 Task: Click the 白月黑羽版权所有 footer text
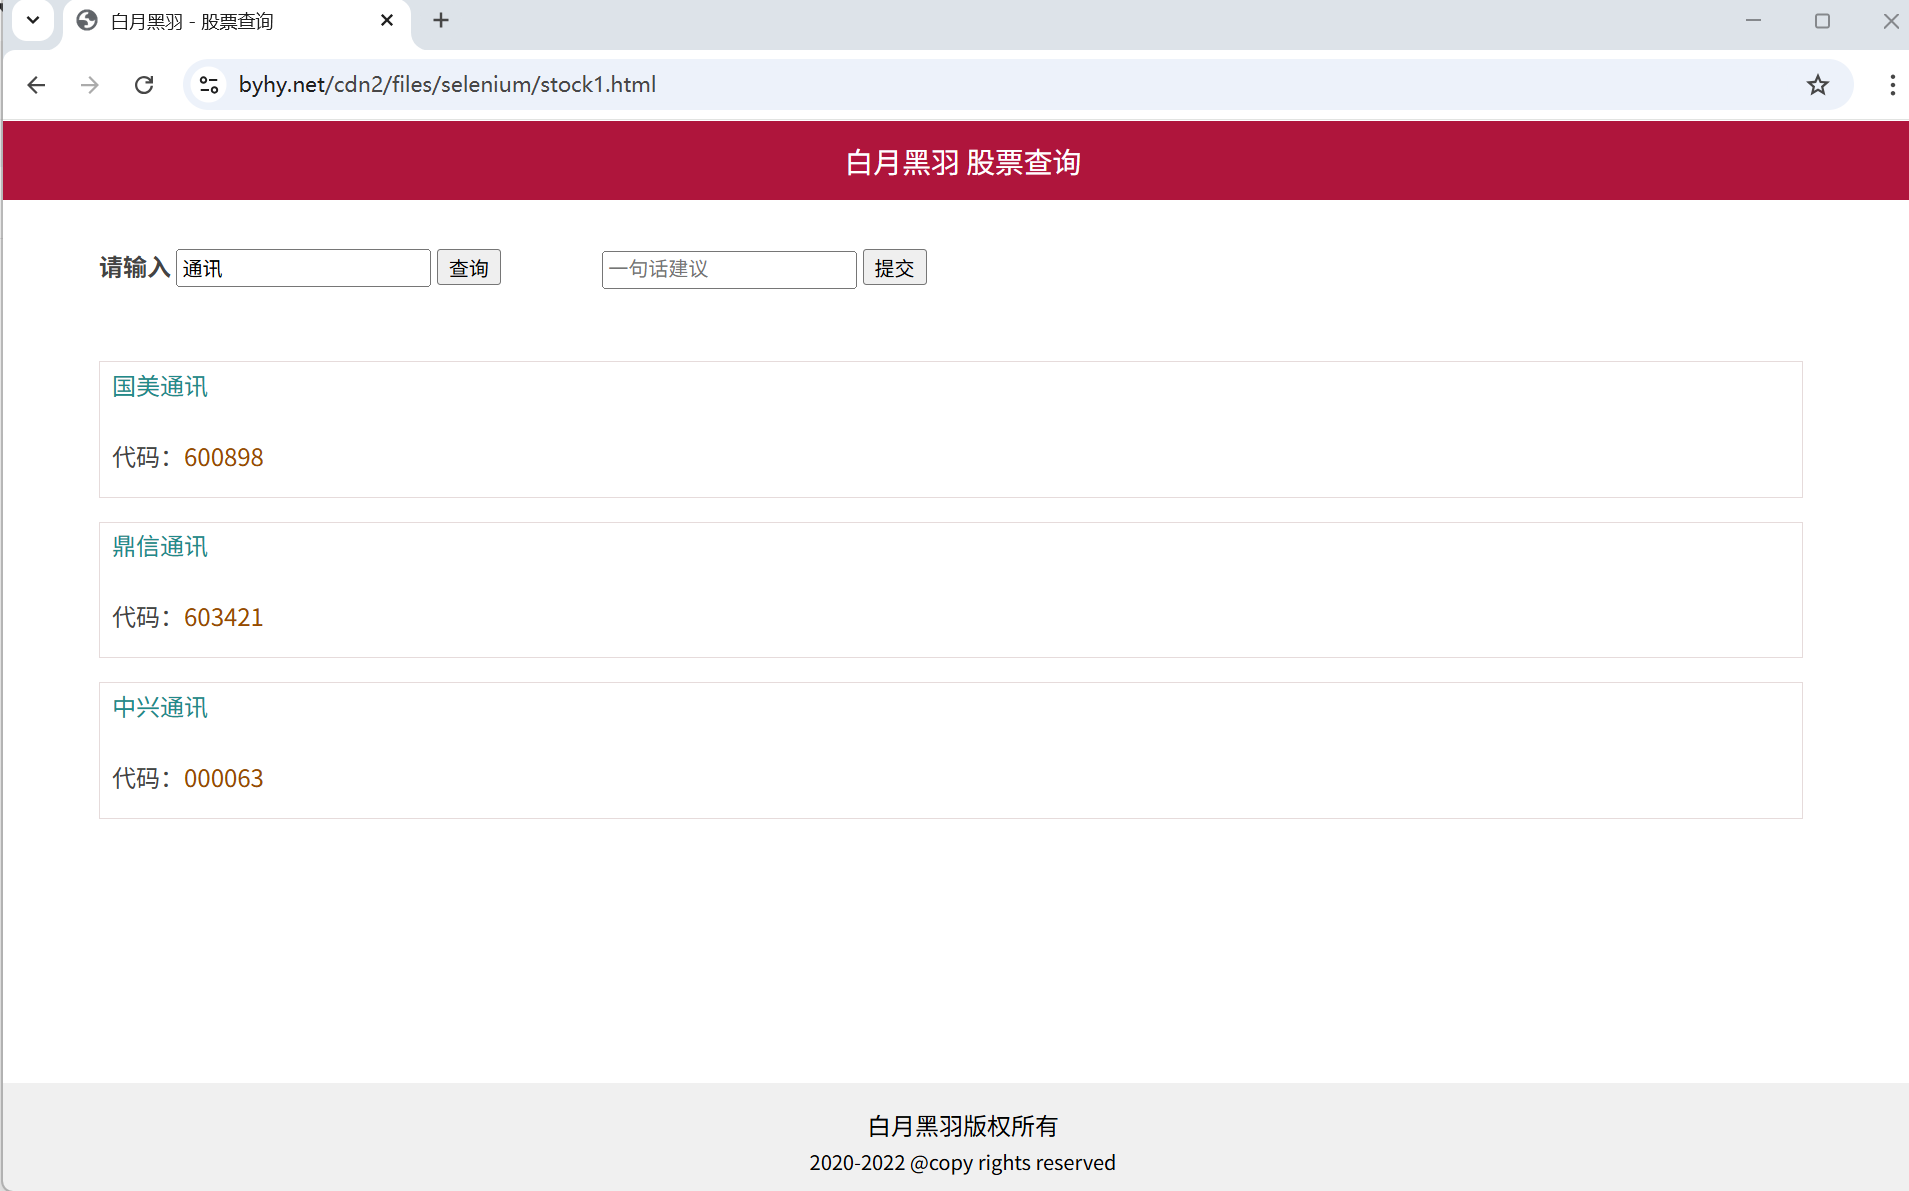[963, 1127]
